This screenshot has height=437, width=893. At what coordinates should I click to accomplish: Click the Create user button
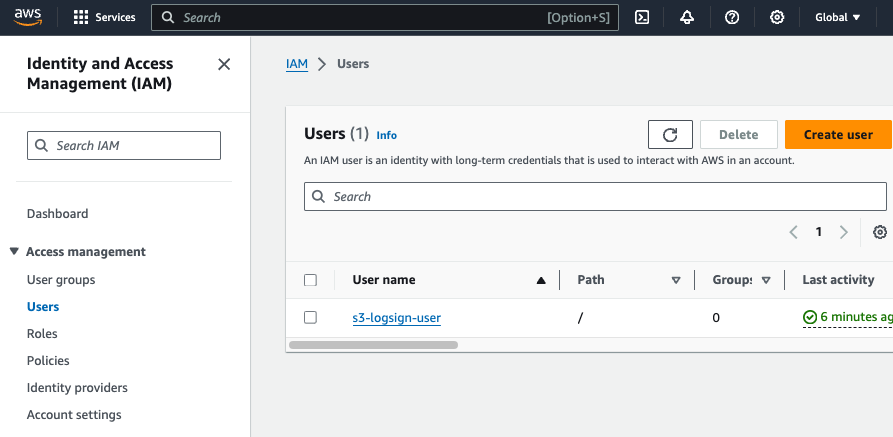pyautogui.click(x=838, y=134)
